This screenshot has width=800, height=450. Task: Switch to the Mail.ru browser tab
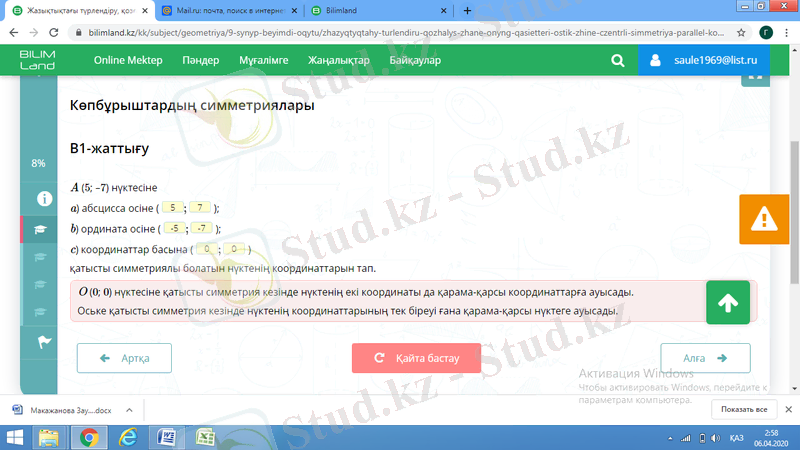click(x=230, y=10)
